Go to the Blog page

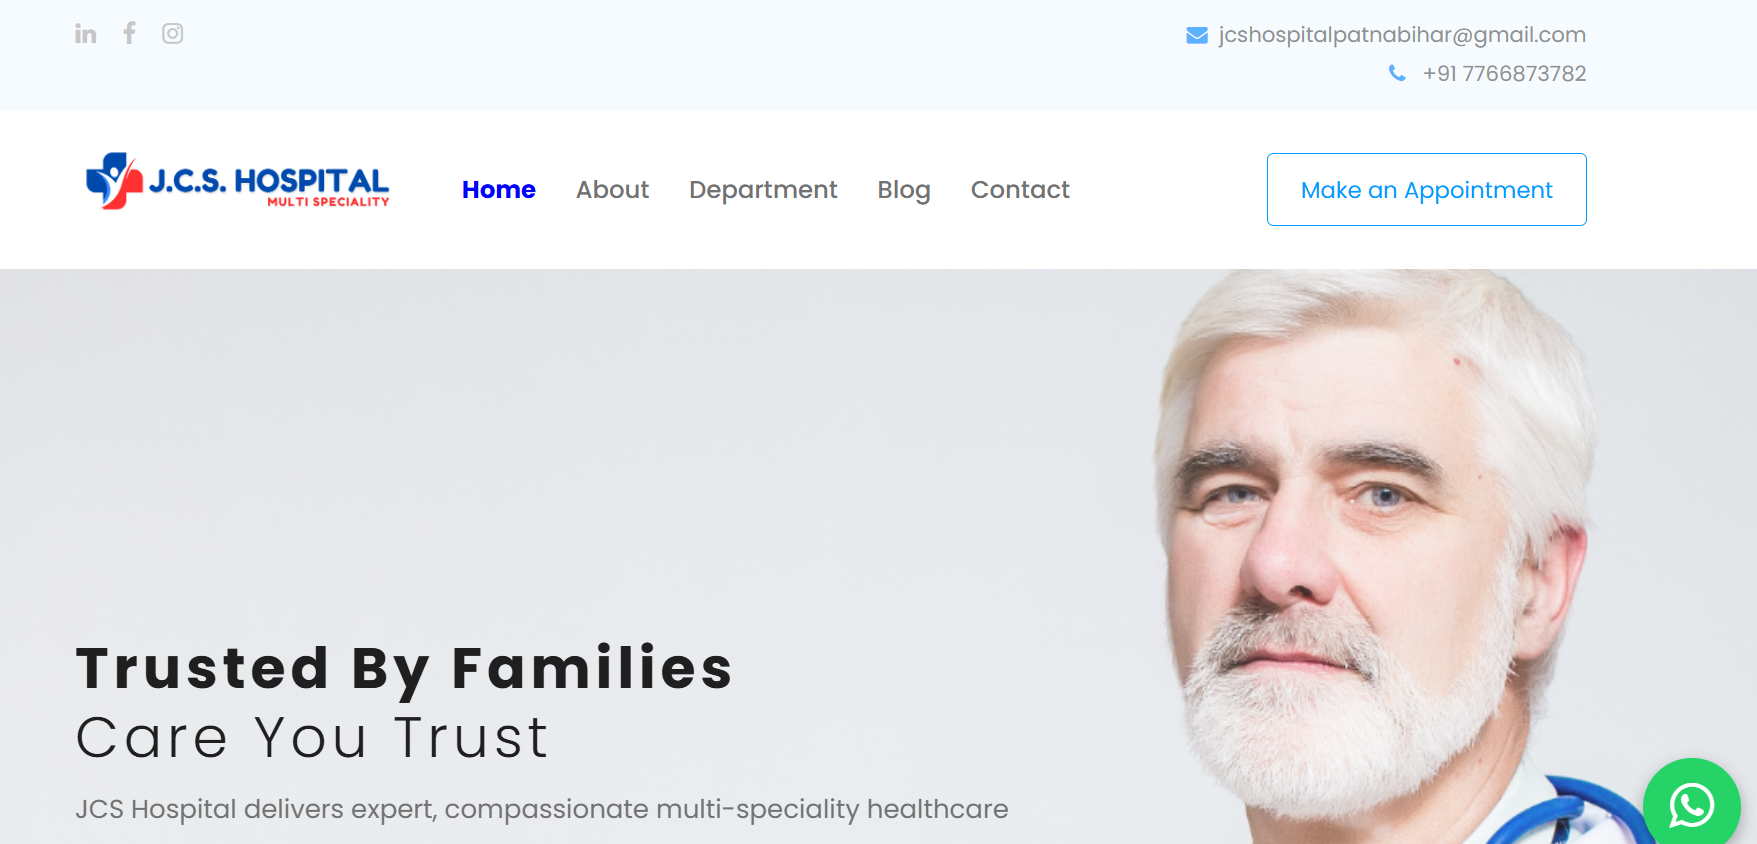point(904,190)
